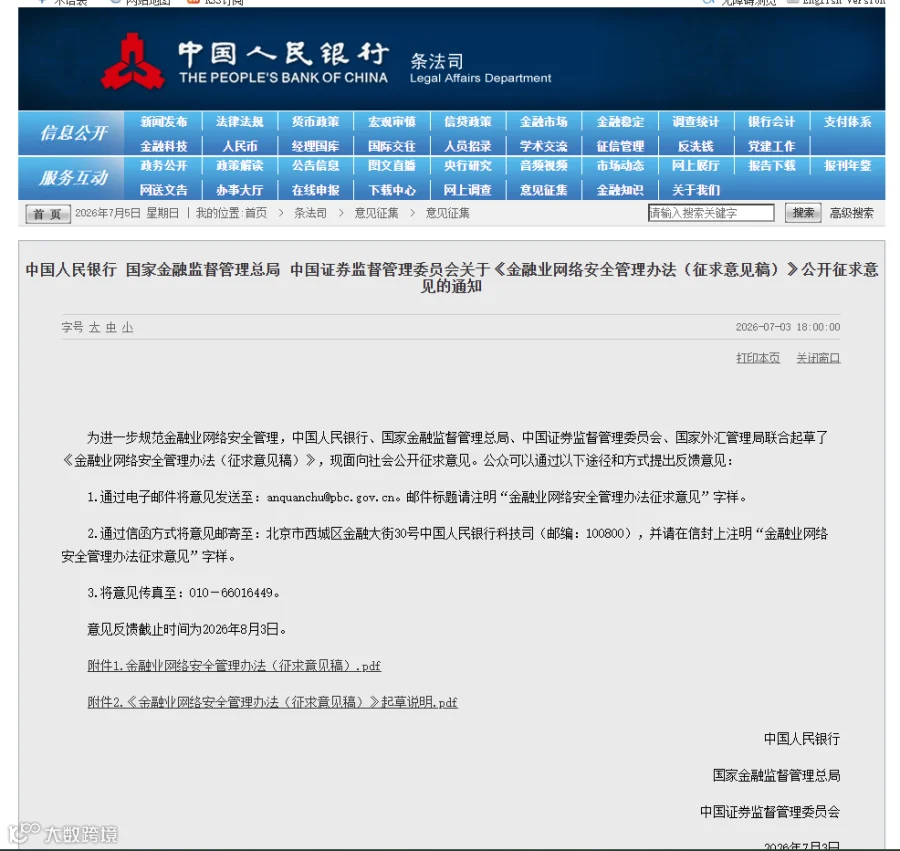
Task: Open 金融科技 menu item
Action: pyautogui.click(x=164, y=146)
